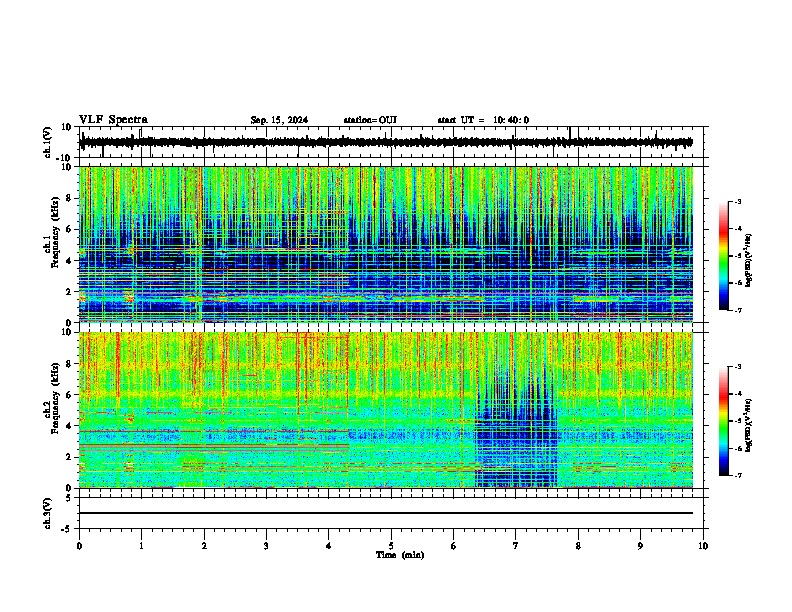Click the ch.1 spectrogram panel

click(386, 244)
